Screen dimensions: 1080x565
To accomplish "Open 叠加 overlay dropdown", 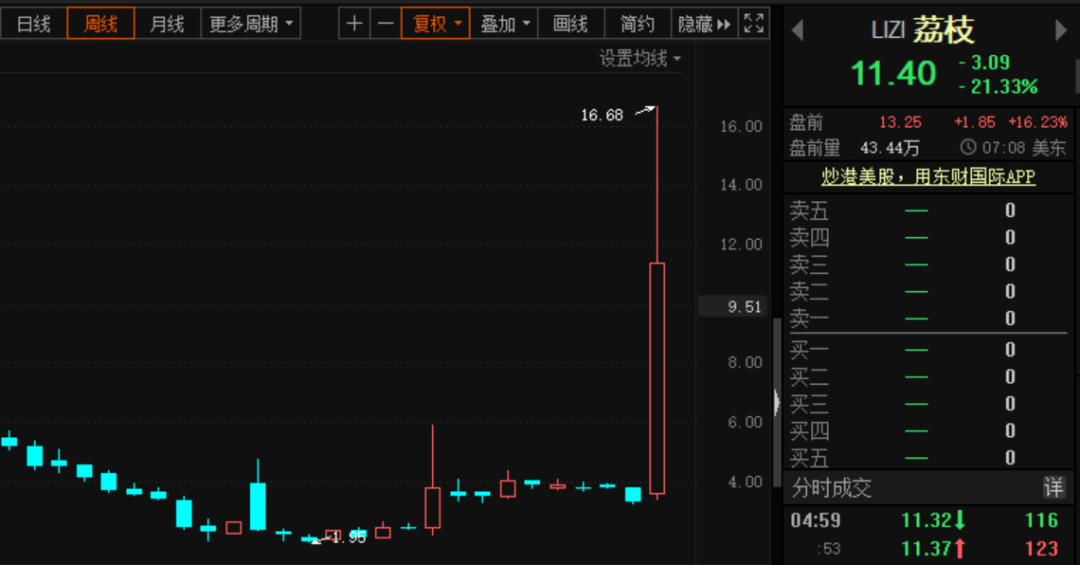I will click(x=504, y=23).
